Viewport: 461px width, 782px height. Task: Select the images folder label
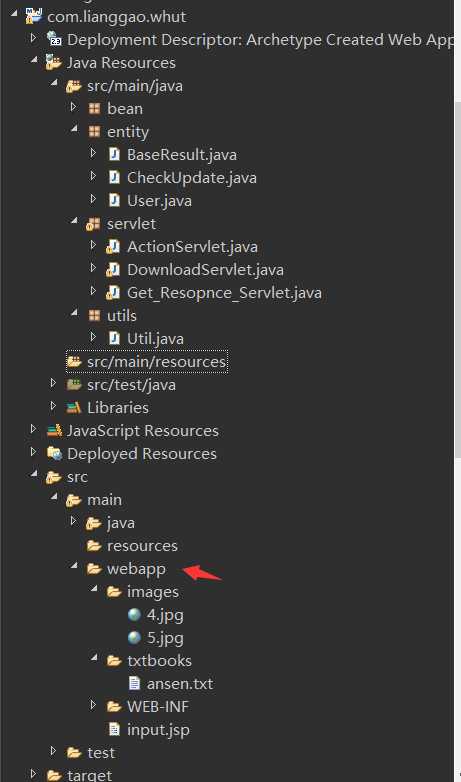point(153,592)
